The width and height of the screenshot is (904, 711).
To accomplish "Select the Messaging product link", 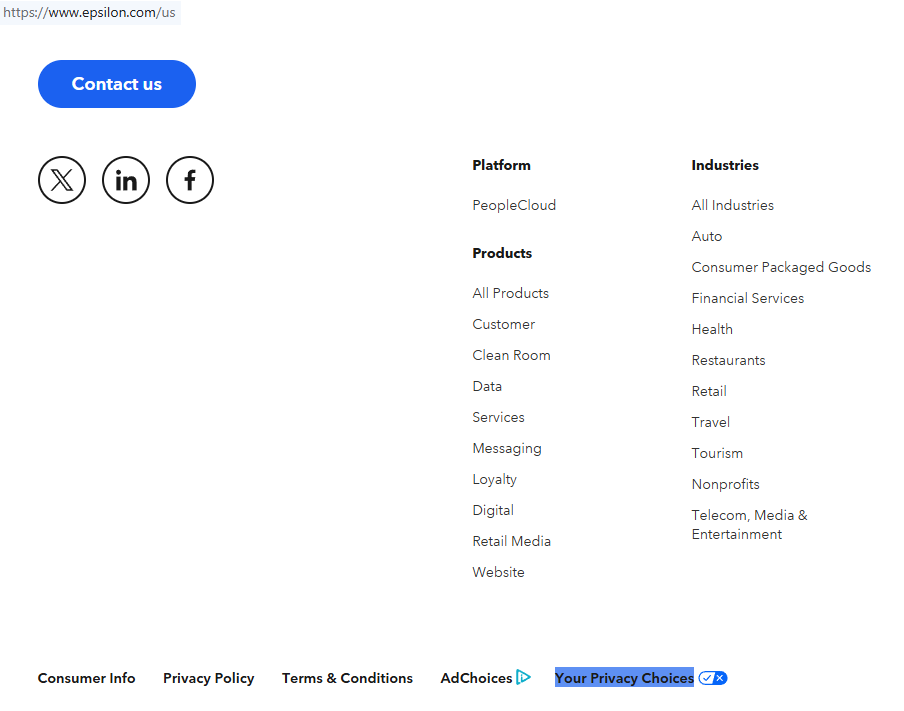I will point(507,448).
